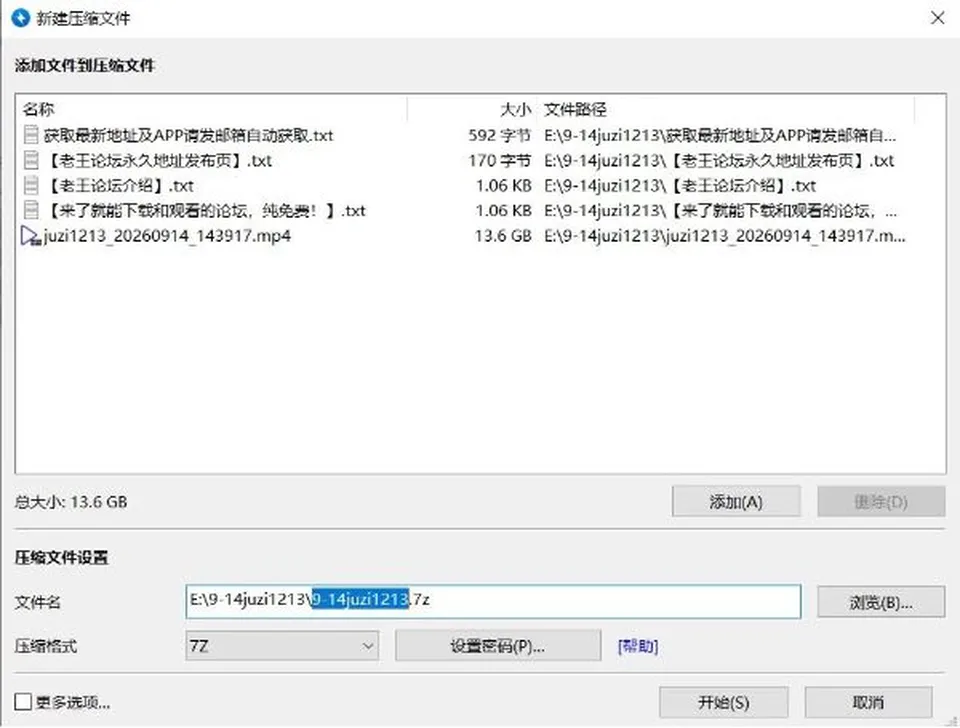Click the 添加(A) button
The height and width of the screenshot is (728, 960).
coord(736,502)
